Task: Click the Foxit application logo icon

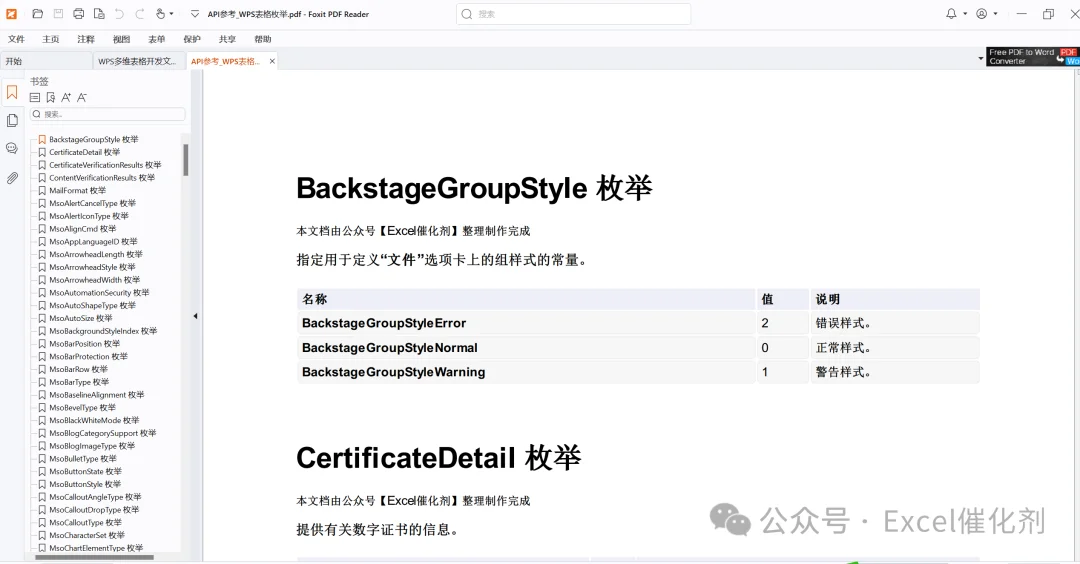Action: pyautogui.click(x=12, y=14)
